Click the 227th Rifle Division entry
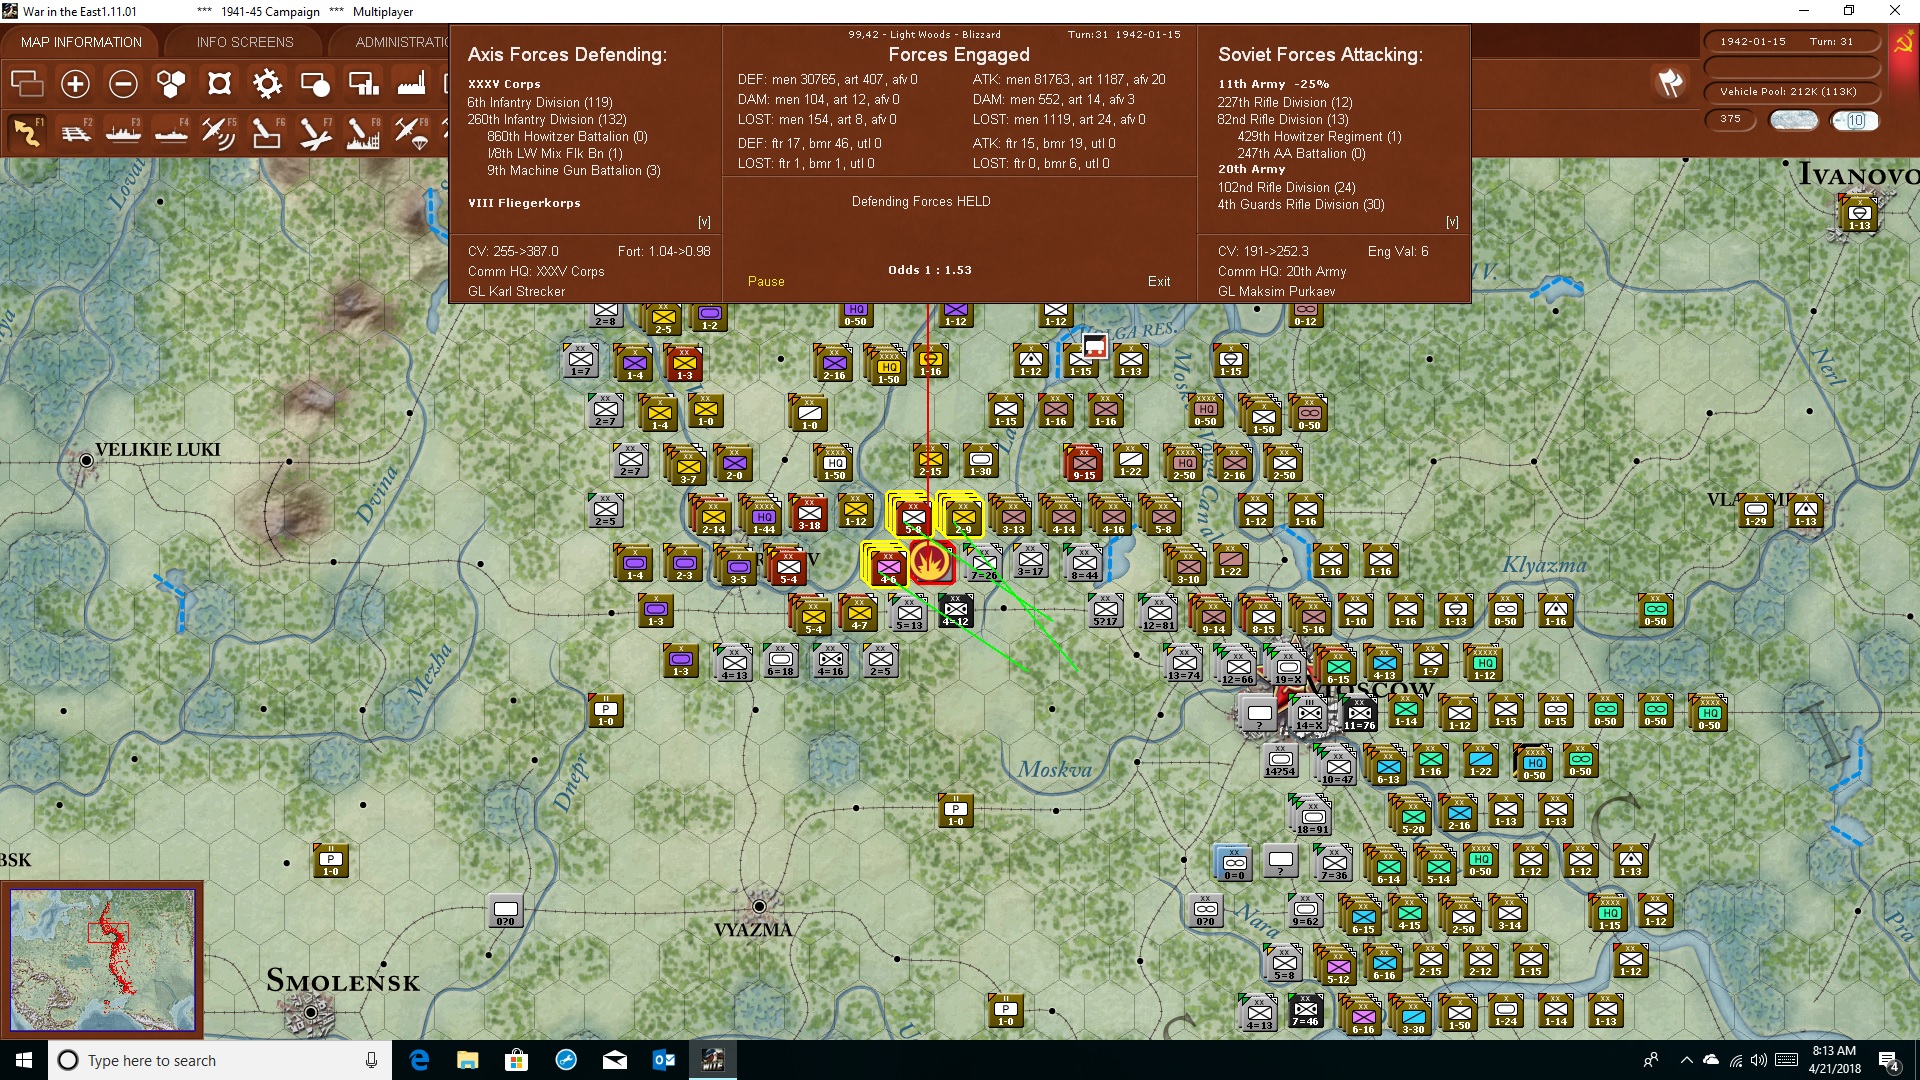The height and width of the screenshot is (1080, 1920). (1285, 102)
